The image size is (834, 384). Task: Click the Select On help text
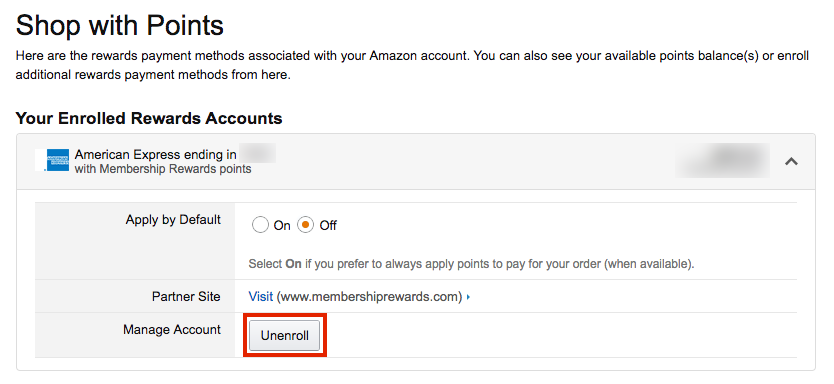click(x=471, y=264)
